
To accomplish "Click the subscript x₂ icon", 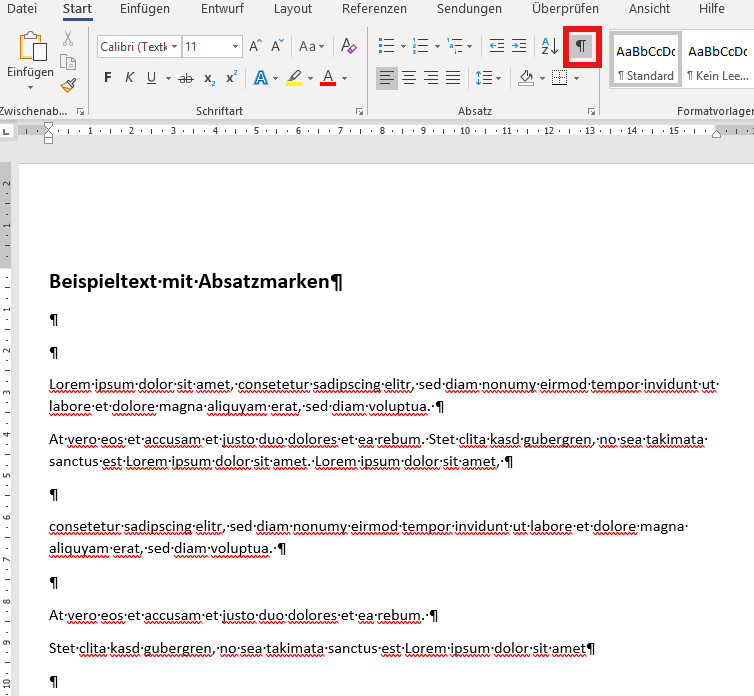I will click(x=209, y=78).
